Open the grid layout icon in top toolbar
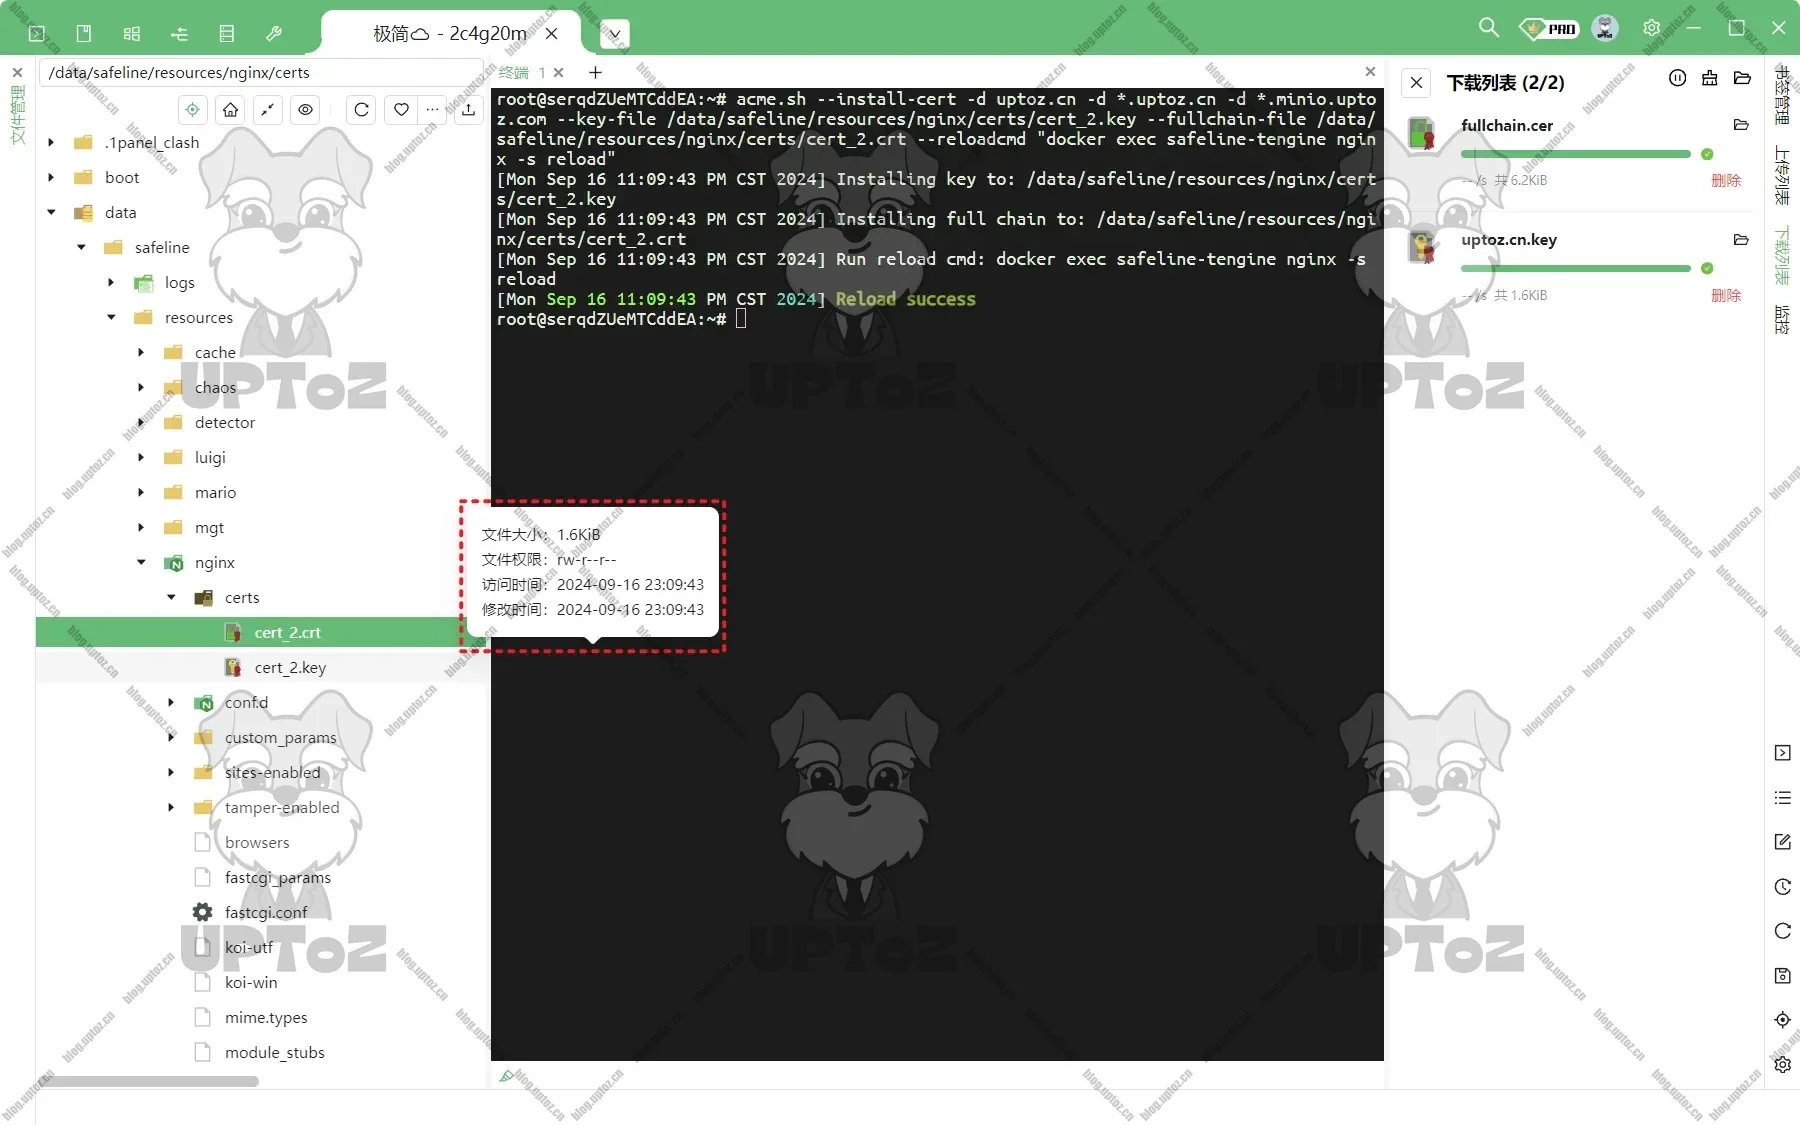 point(132,33)
